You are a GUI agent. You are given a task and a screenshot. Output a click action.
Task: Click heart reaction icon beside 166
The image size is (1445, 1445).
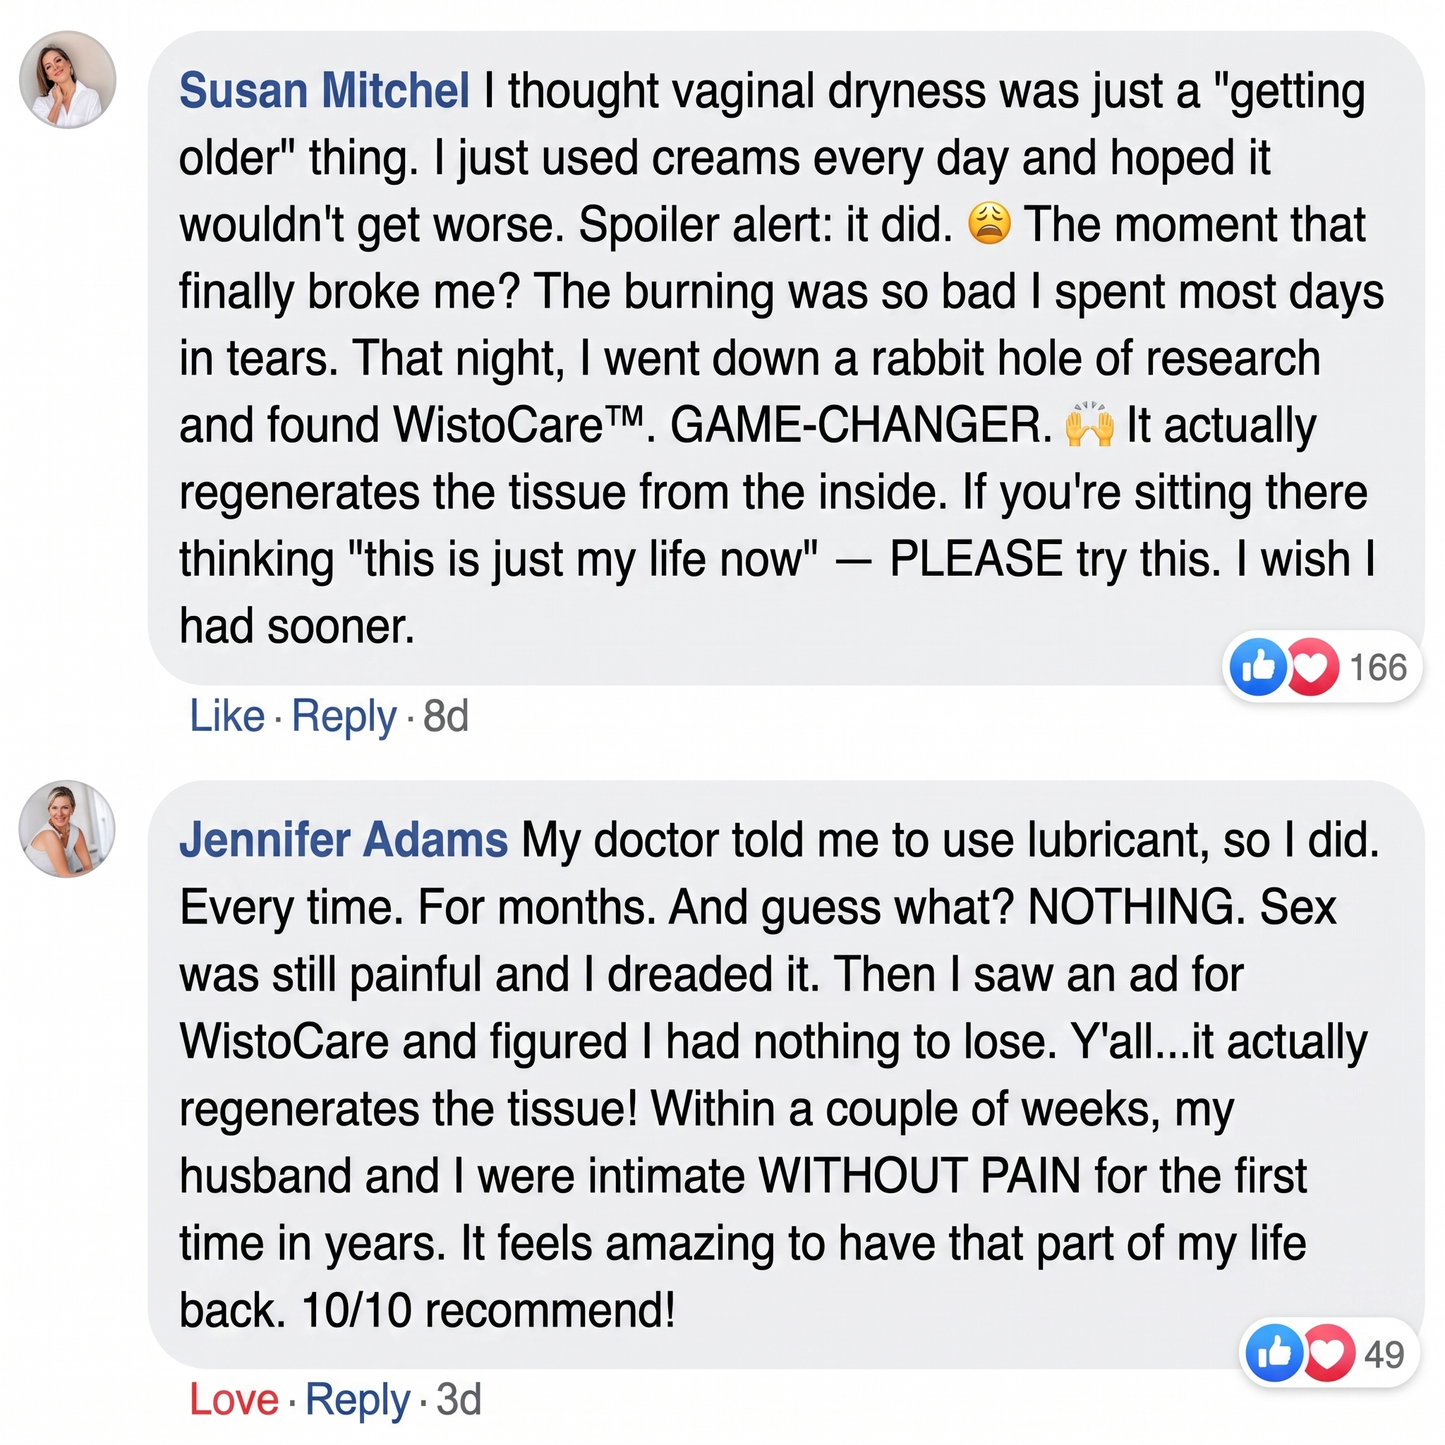click(x=1312, y=666)
